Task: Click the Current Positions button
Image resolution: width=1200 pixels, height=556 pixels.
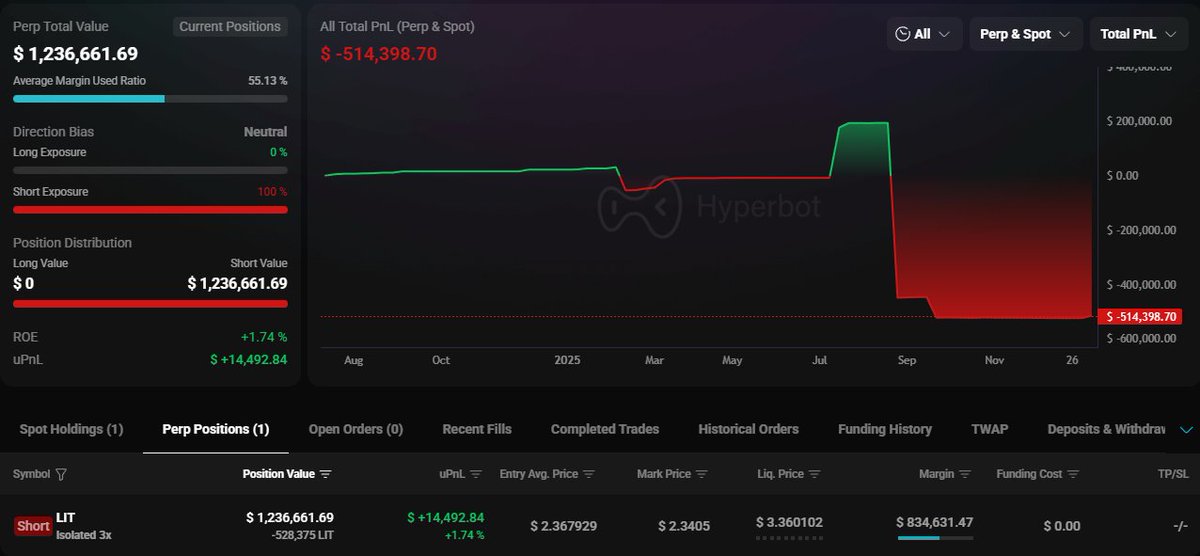Action: [229, 27]
